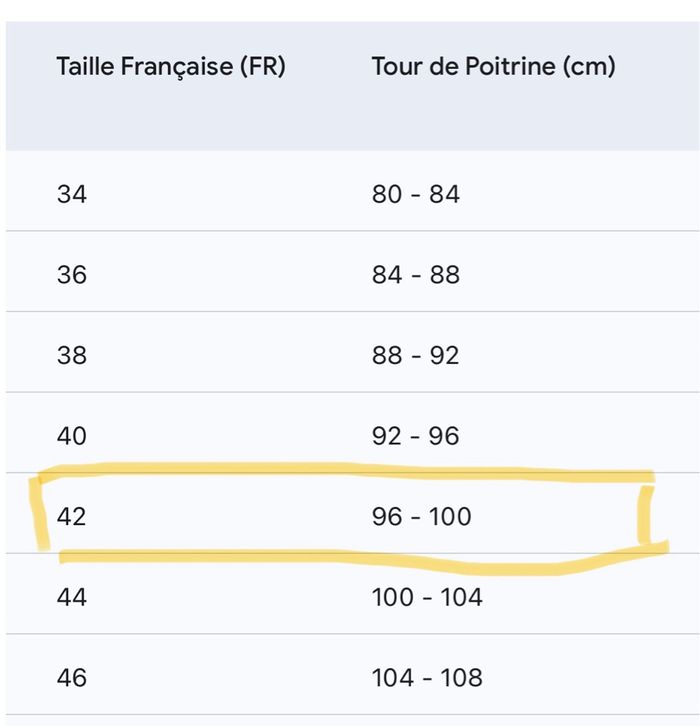The height and width of the screenshot is (726, 700).
Task: Select French size 36 cell
Action: [x=72, y=274]
